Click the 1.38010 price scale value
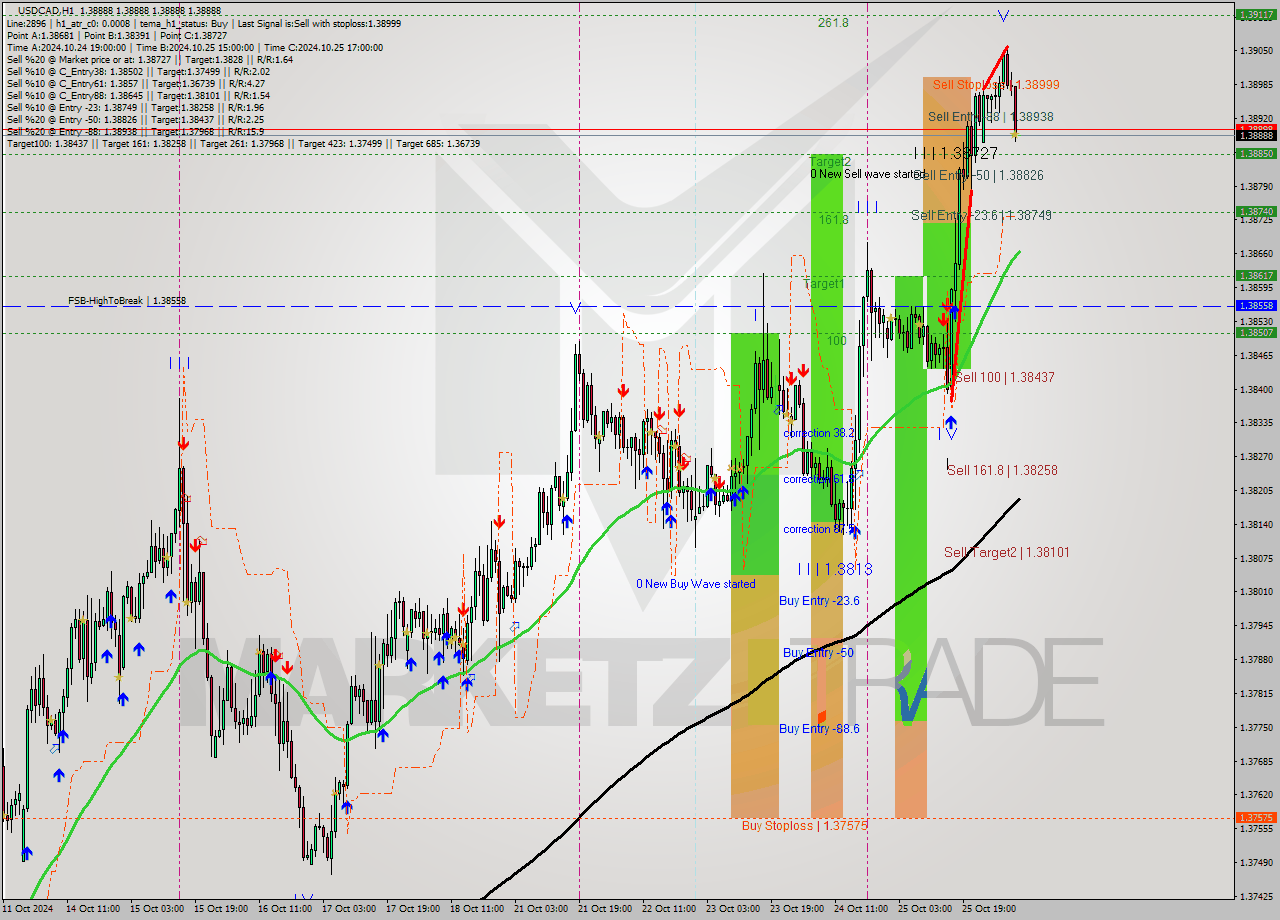This screenshot has width=1280, height=920. pos(1256,592)
